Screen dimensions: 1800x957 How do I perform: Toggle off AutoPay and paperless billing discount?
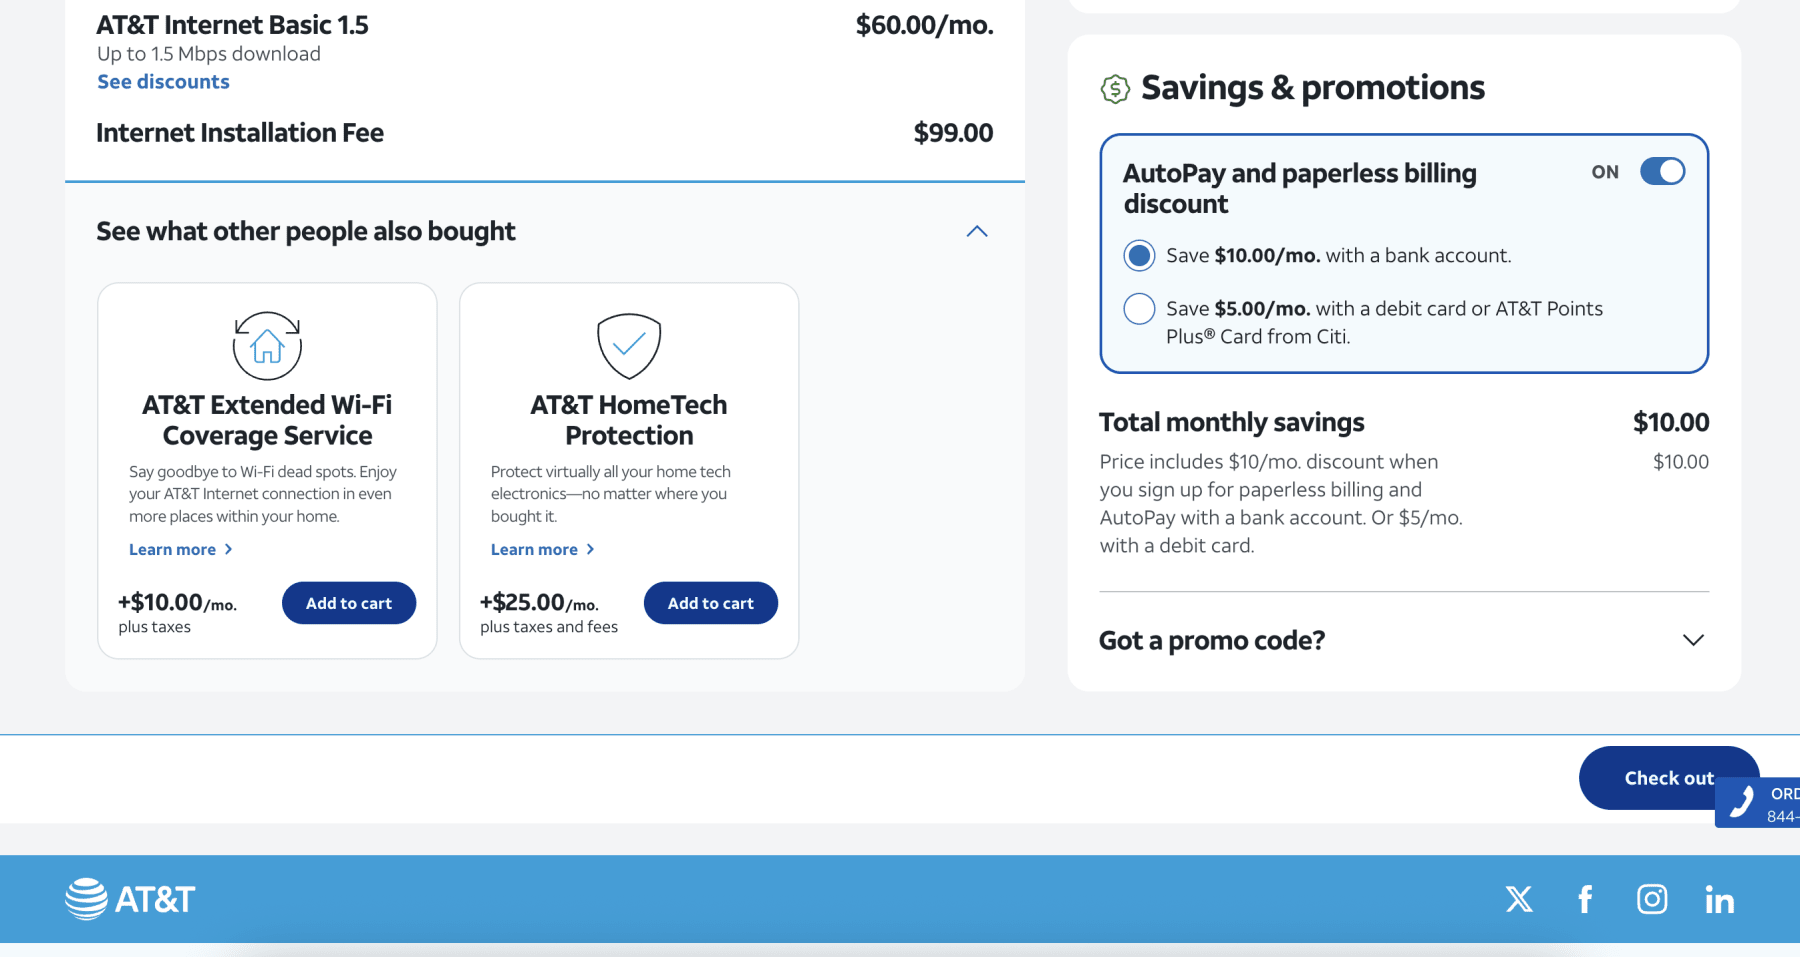[1661, 171]
